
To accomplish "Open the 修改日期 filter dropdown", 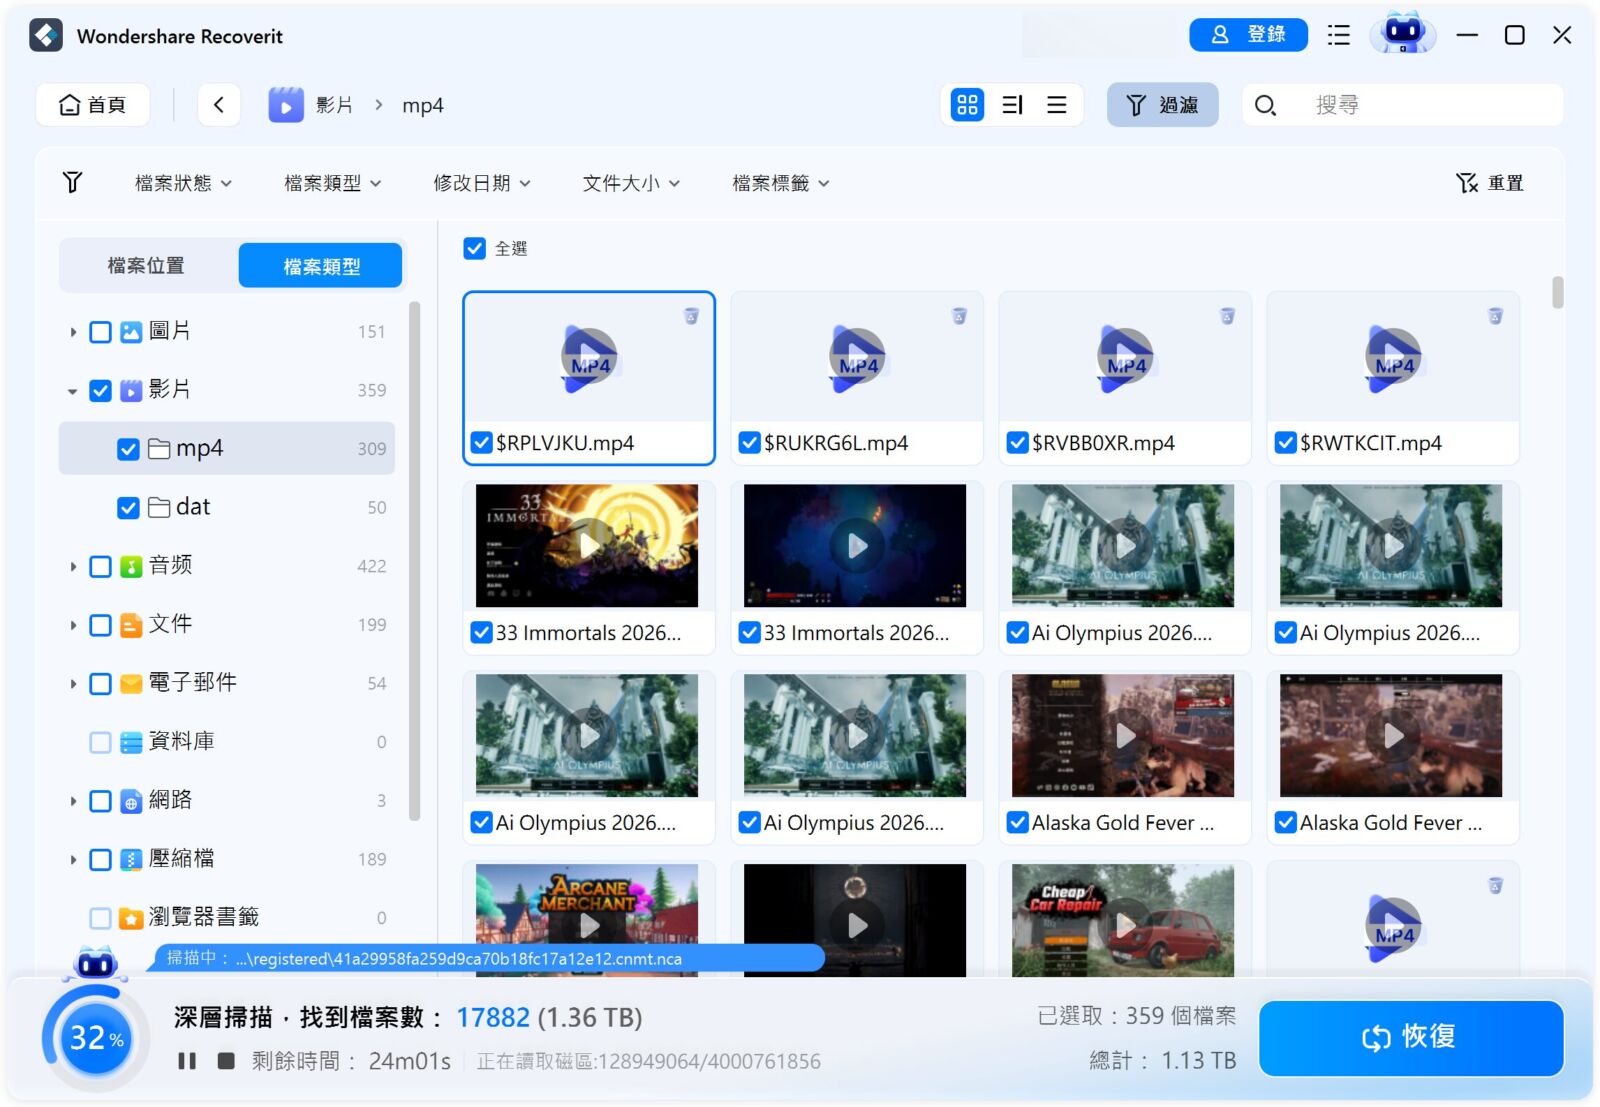I will click(x=481, y=183).
